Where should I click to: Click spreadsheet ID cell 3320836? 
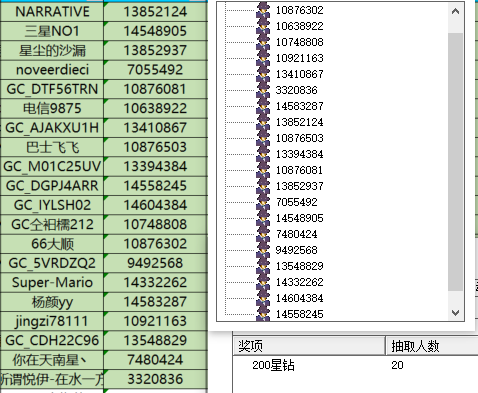(155, 379)
